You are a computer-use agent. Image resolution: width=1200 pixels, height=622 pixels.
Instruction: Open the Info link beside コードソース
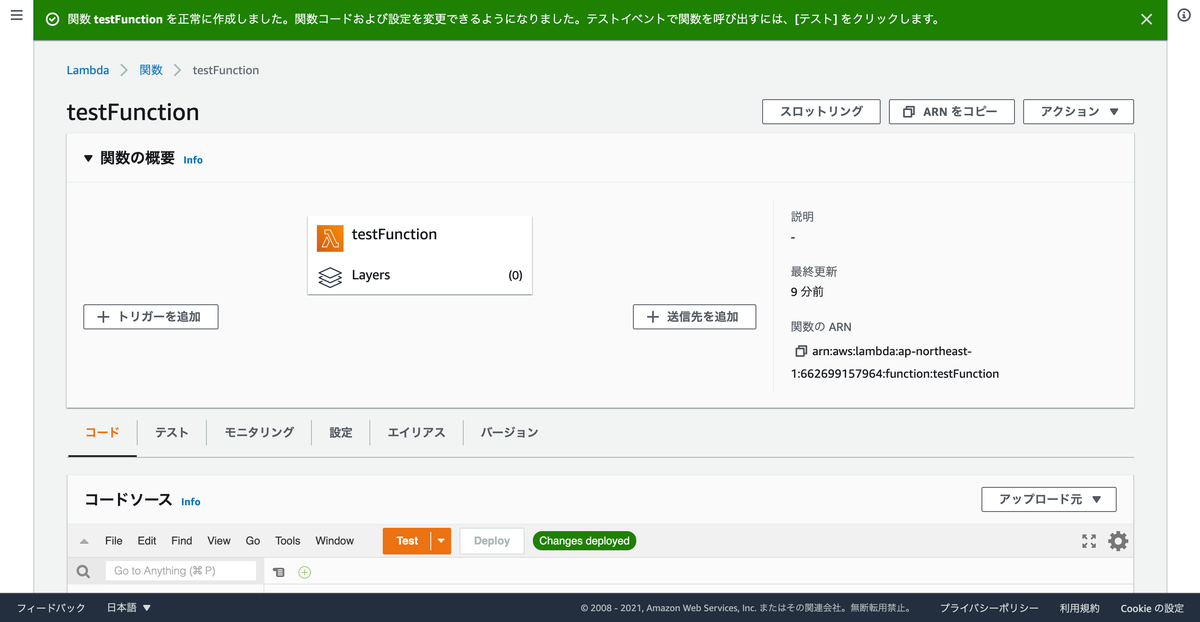191,502
